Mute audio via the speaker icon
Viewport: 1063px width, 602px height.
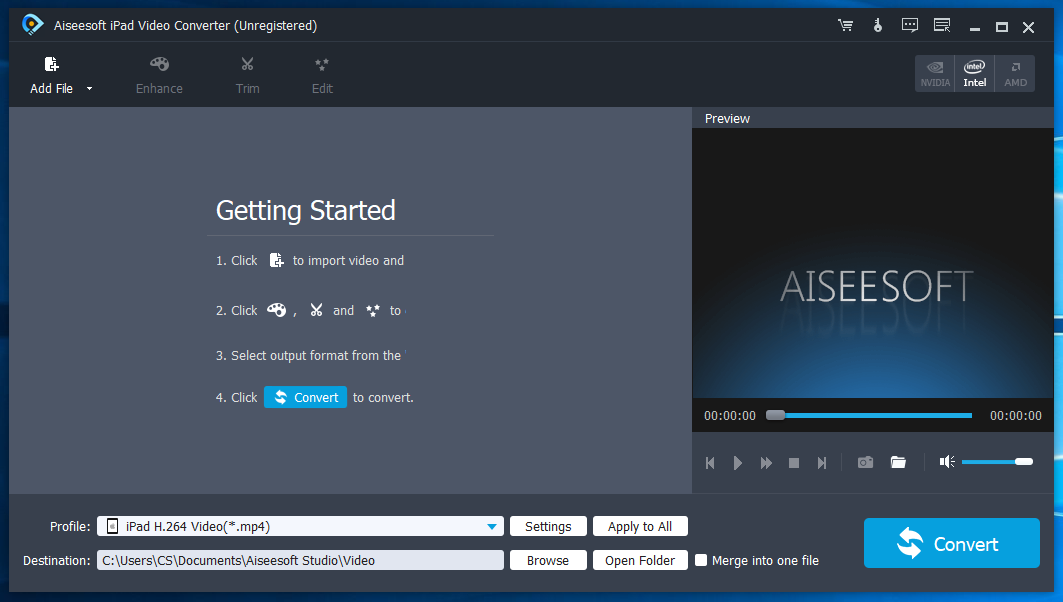[x=946, y=461]
